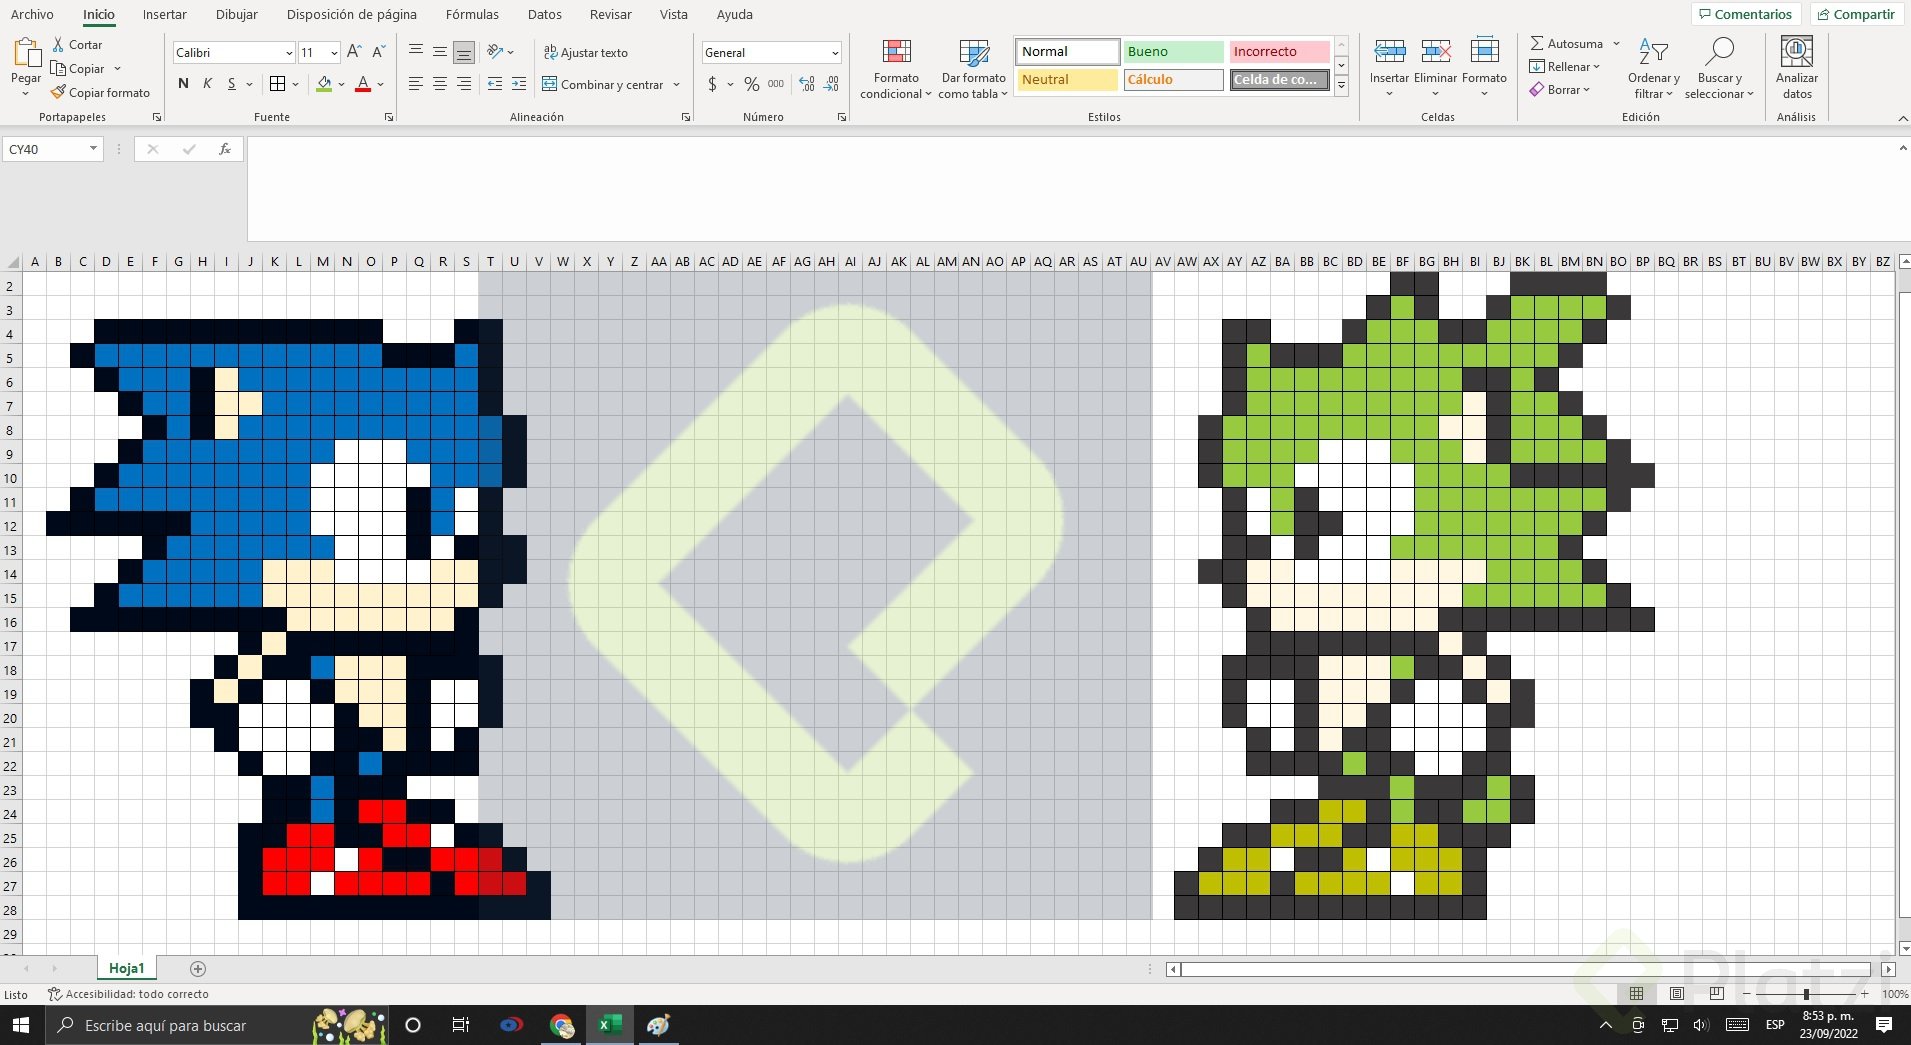This screenshot has height=1045, width=1911.
Task: Toggle underline S formatting
Action: click(x=232, y=84)
